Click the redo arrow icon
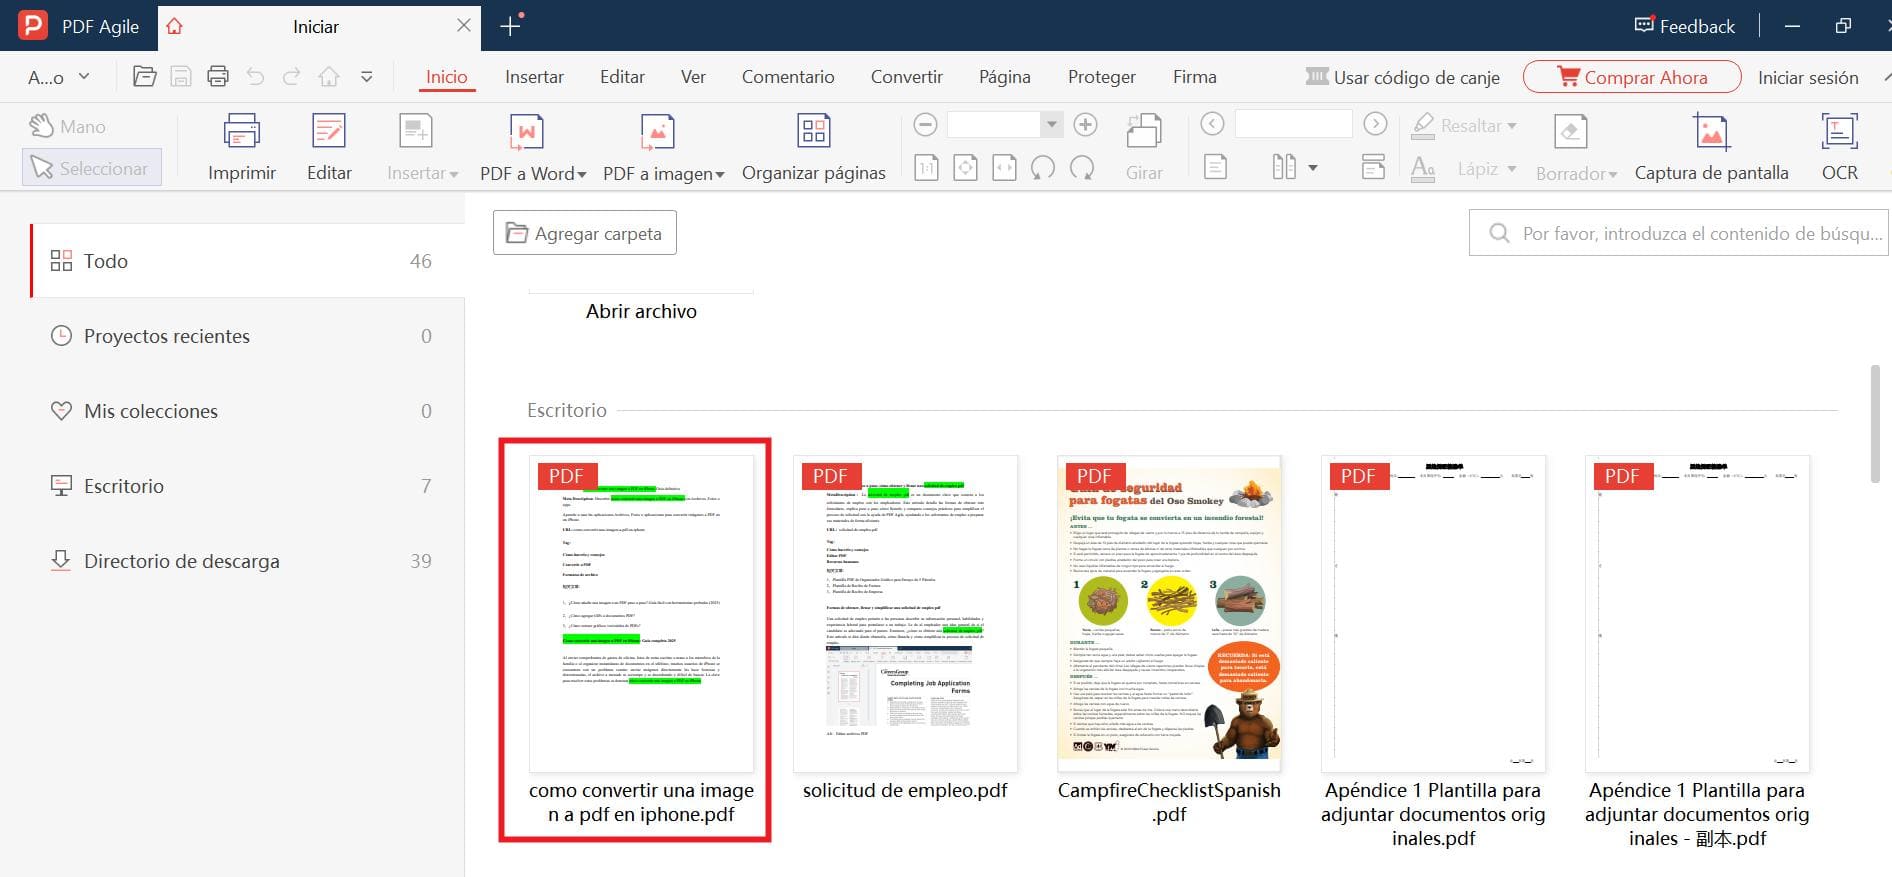 291,76
